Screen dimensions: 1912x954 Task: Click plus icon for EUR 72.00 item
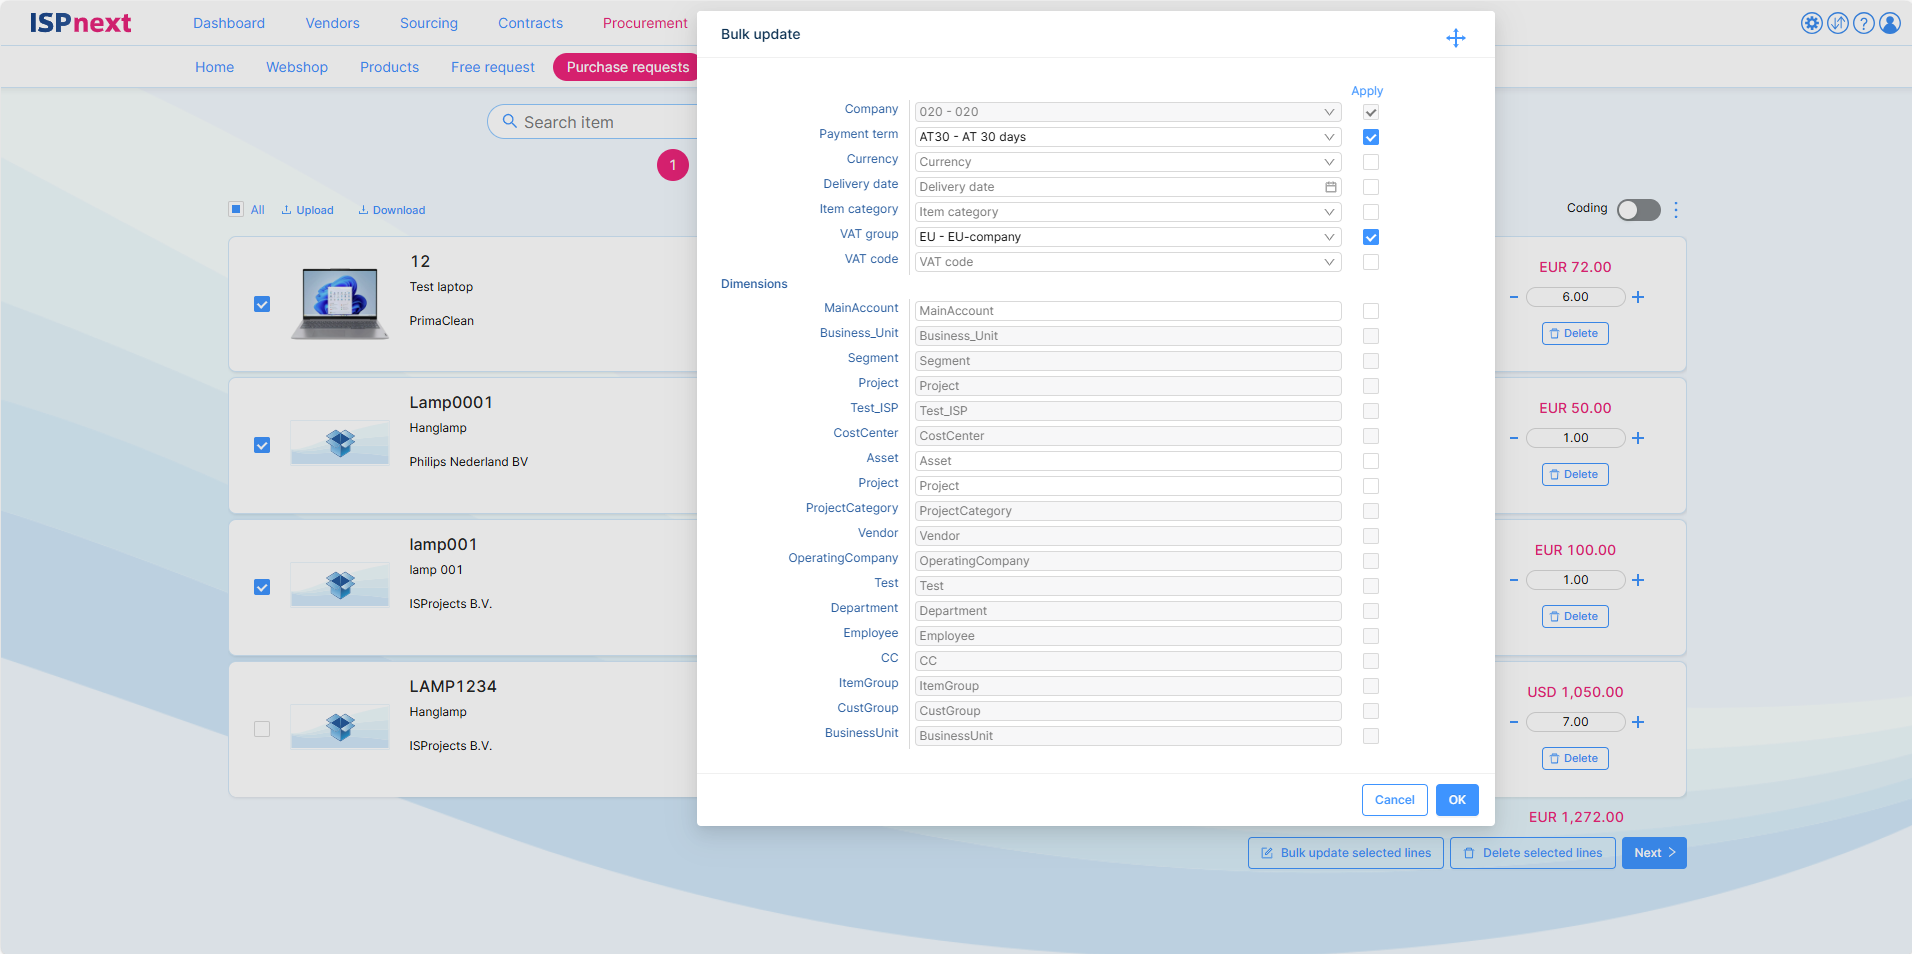pos(1638,297)
